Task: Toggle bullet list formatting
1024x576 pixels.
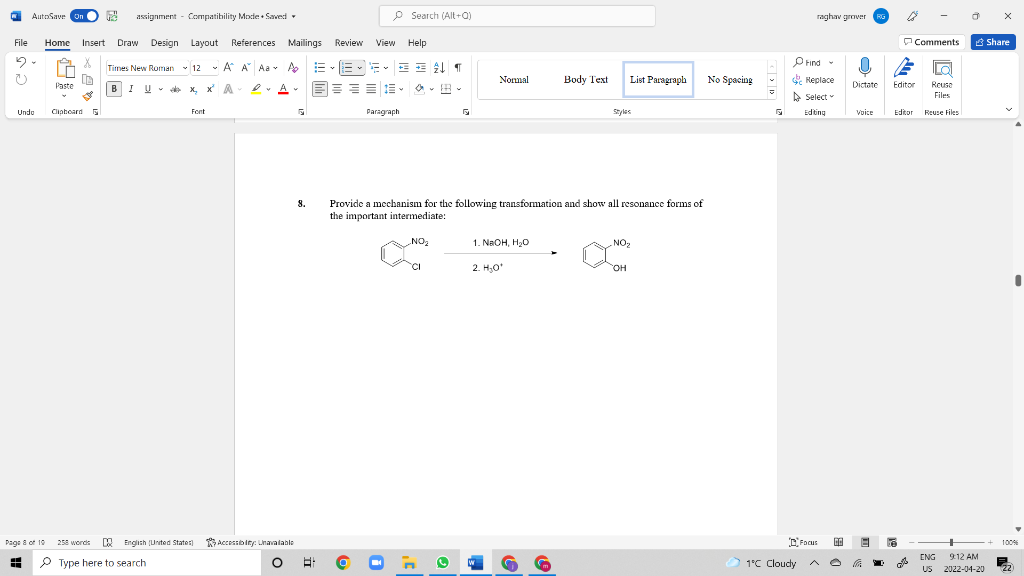Action: coord(318,67)
